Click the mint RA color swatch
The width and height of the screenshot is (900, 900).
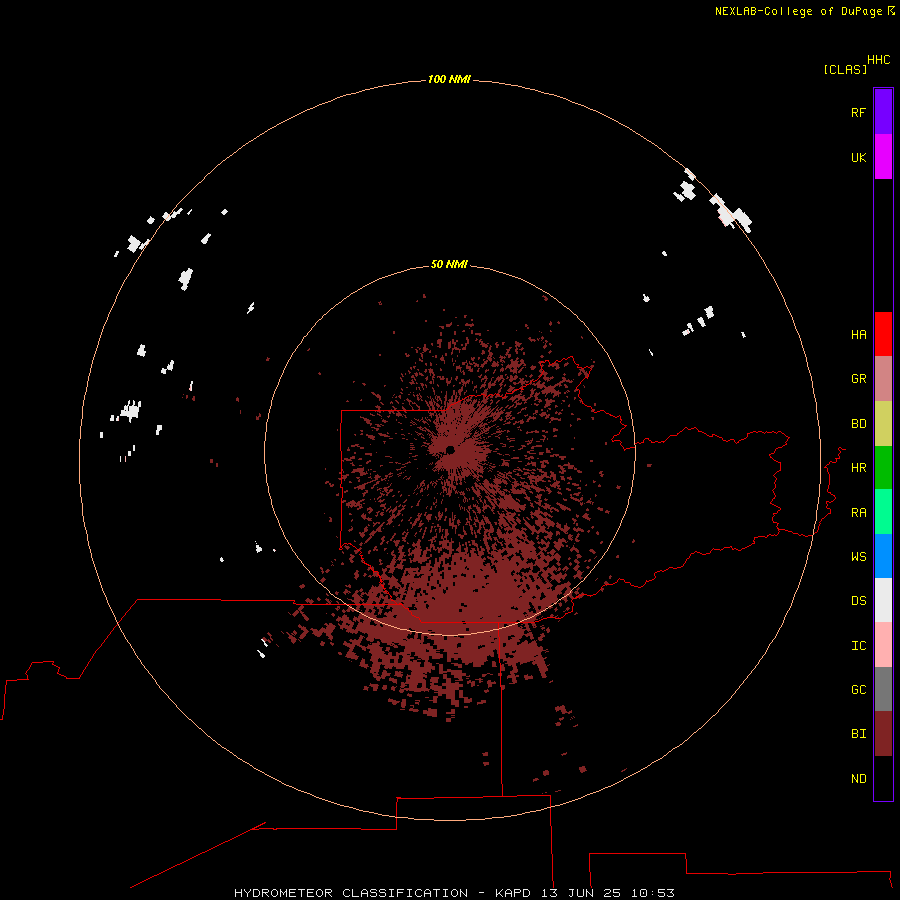883,512
